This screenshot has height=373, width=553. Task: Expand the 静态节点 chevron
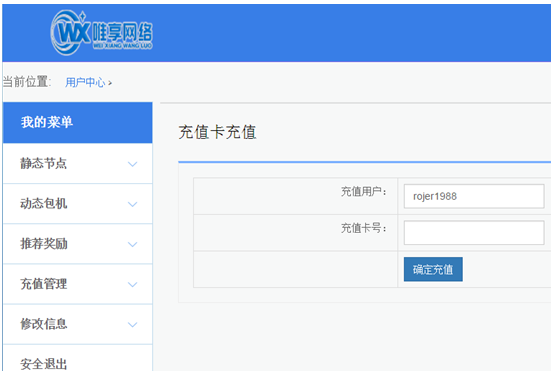click(x=132, y=164)
